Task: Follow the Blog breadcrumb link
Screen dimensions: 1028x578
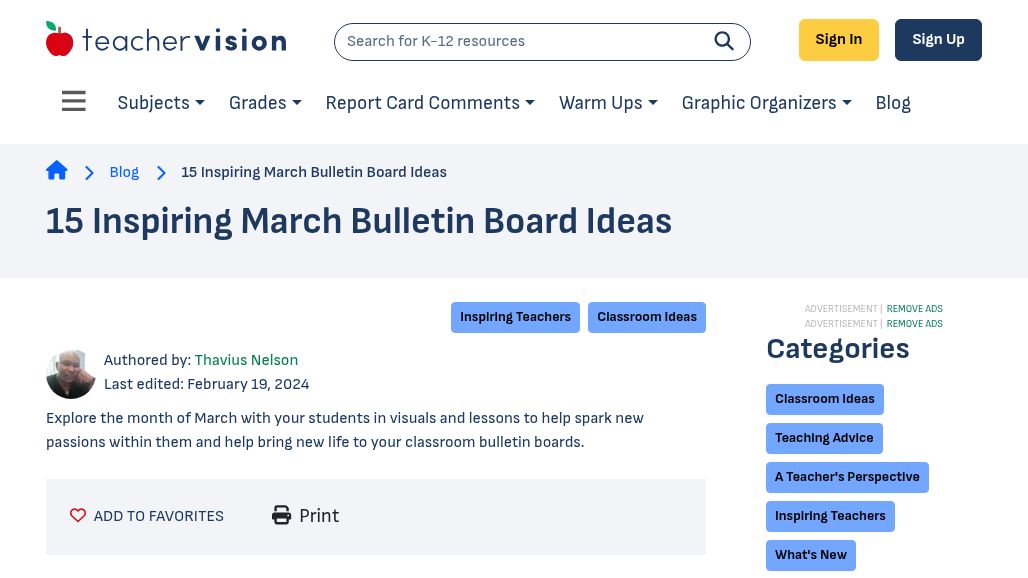Action: point(124,172)
